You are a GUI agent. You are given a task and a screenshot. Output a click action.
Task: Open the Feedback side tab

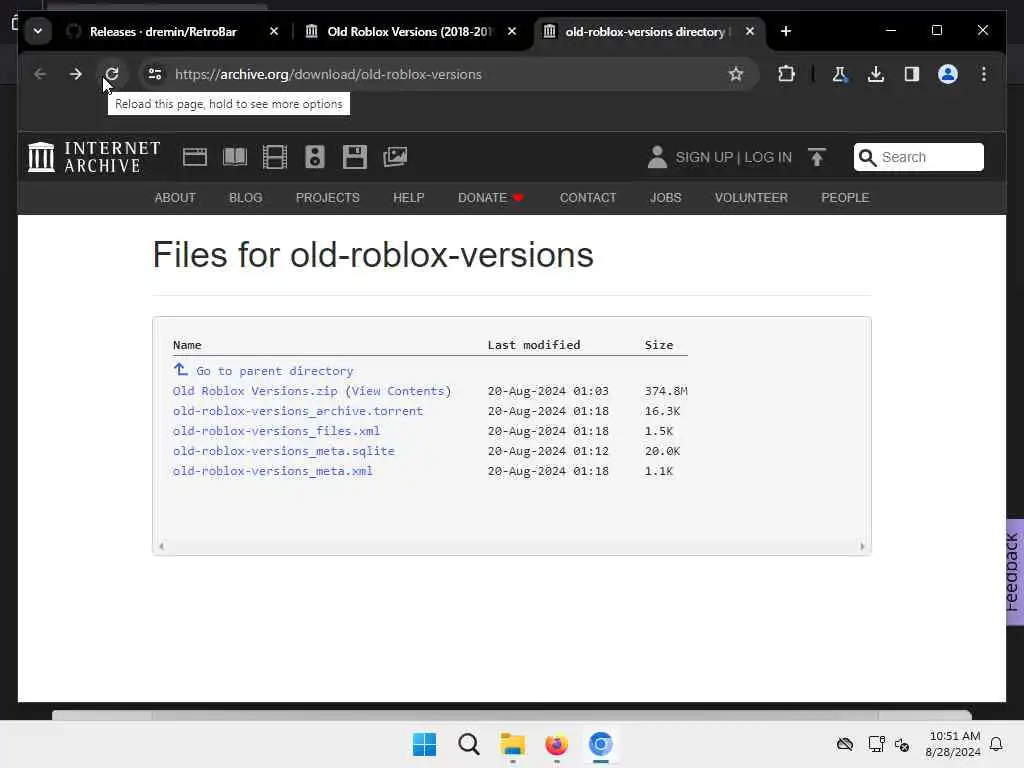coord(1014,572)
